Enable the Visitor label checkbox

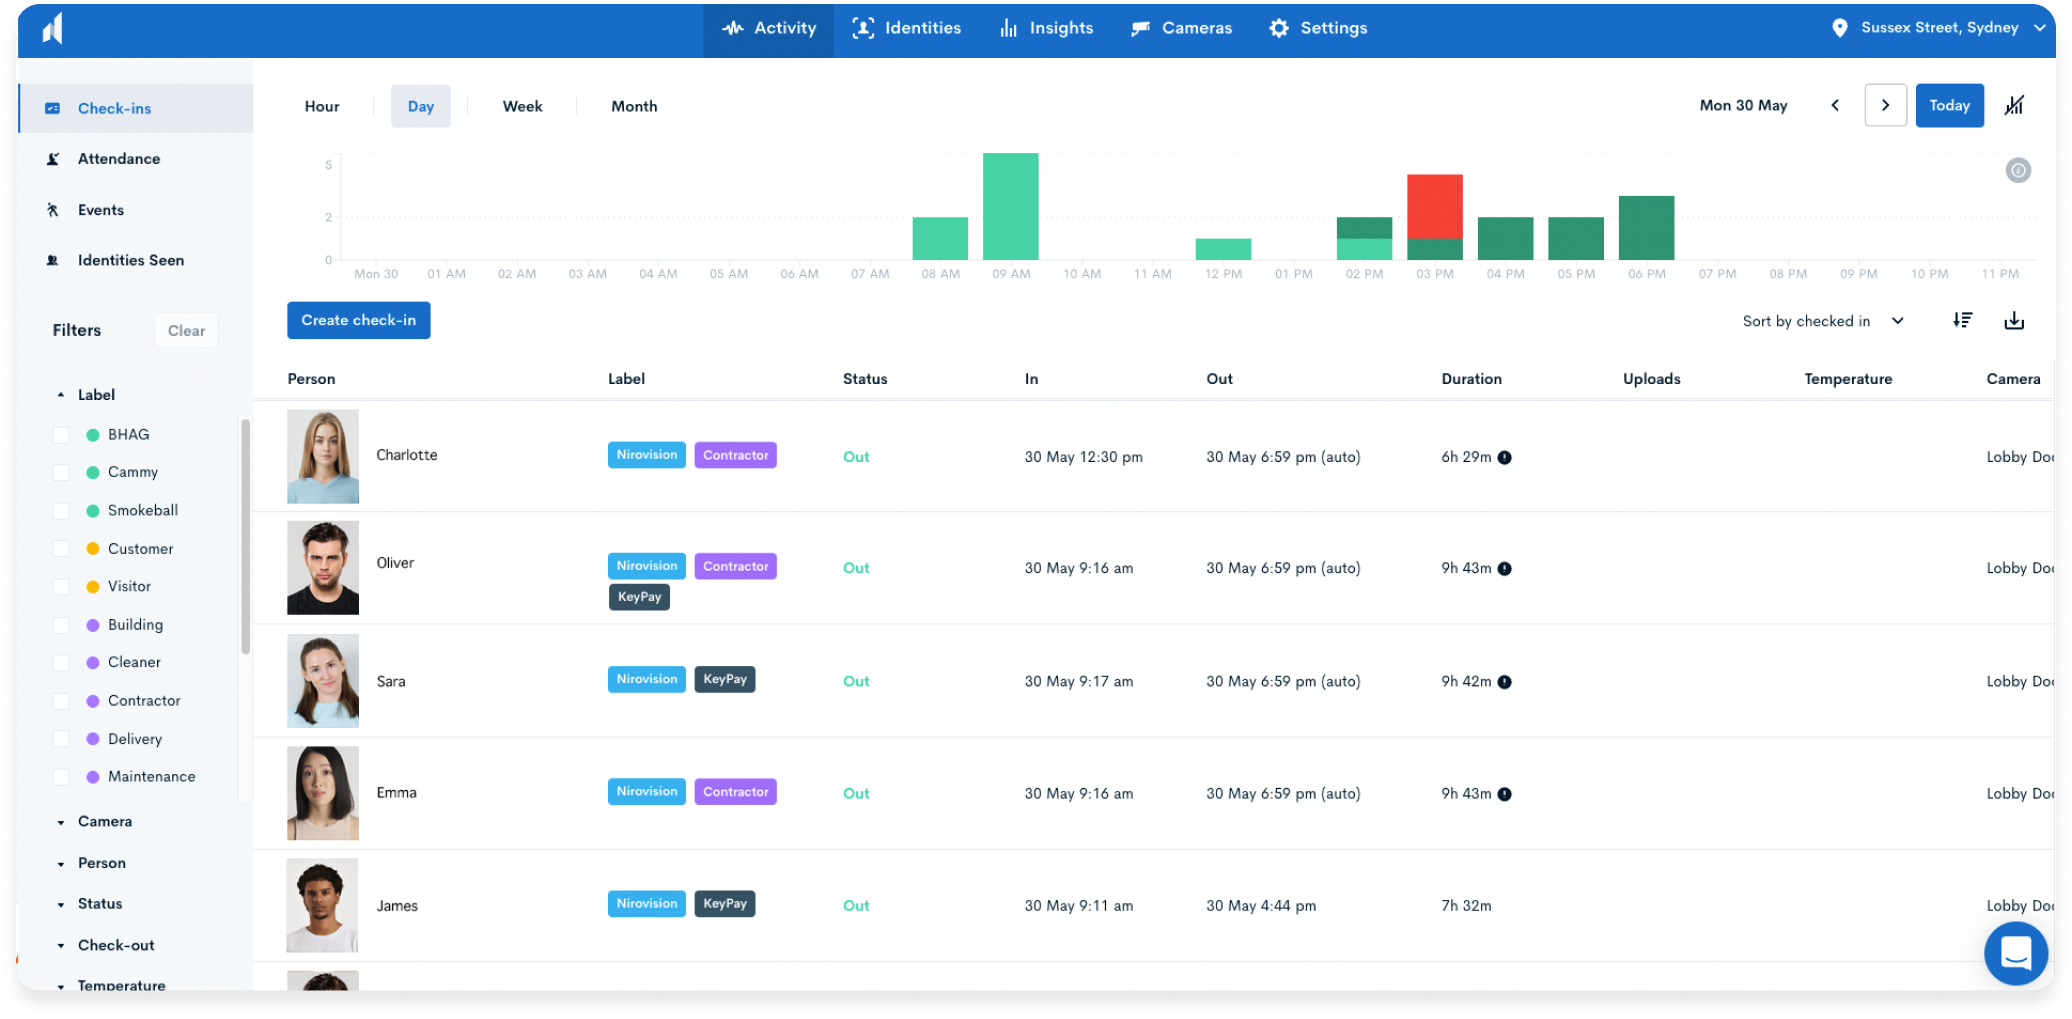pyautogui.click(x=61, y=587)
